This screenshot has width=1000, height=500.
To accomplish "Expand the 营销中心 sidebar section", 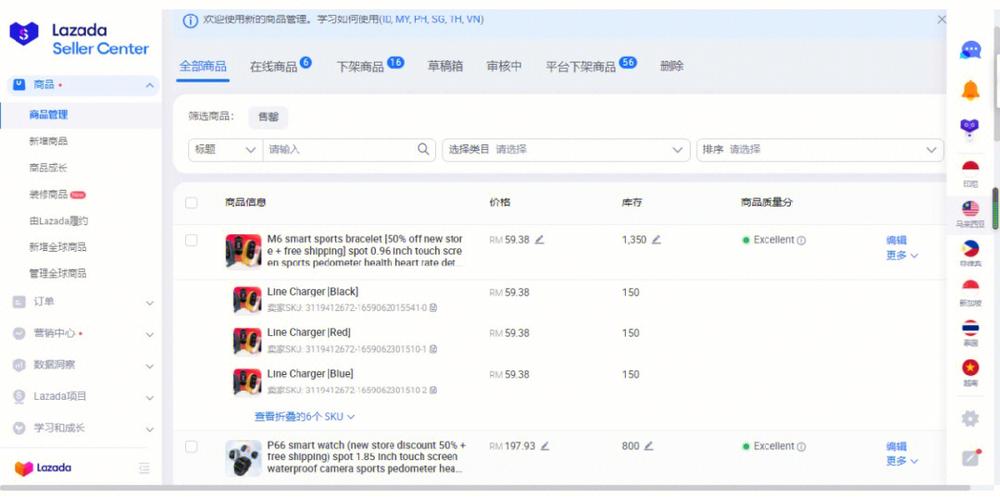I will click(x=149, y=334).
